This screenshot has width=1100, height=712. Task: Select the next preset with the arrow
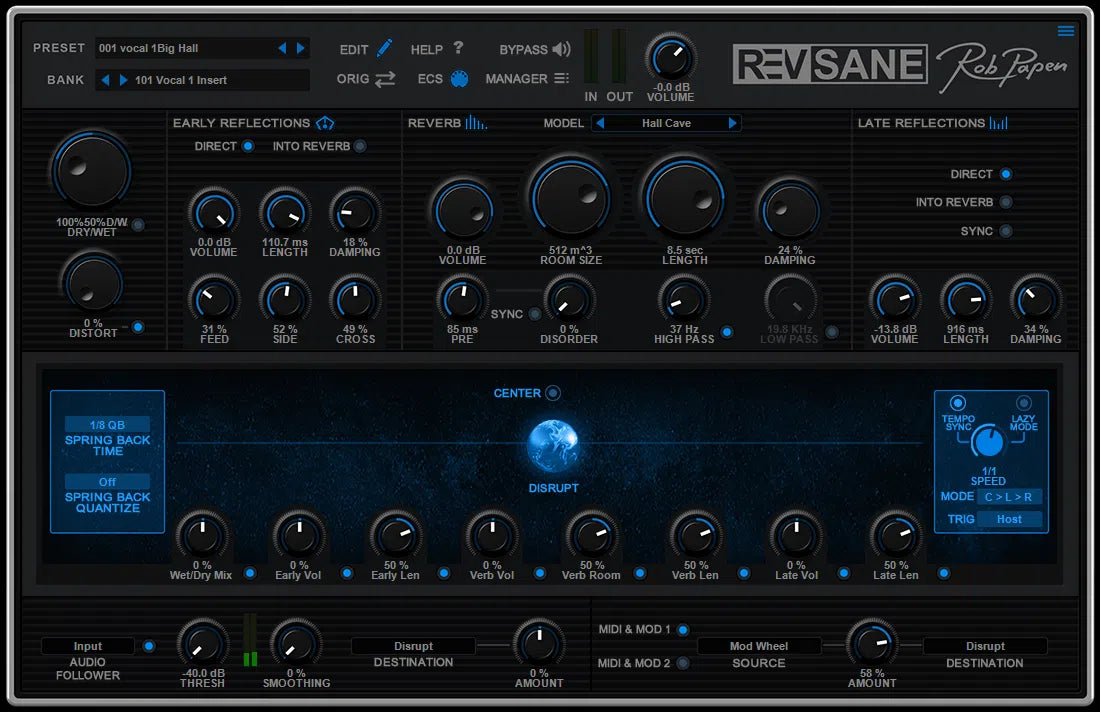coord(300,47)
